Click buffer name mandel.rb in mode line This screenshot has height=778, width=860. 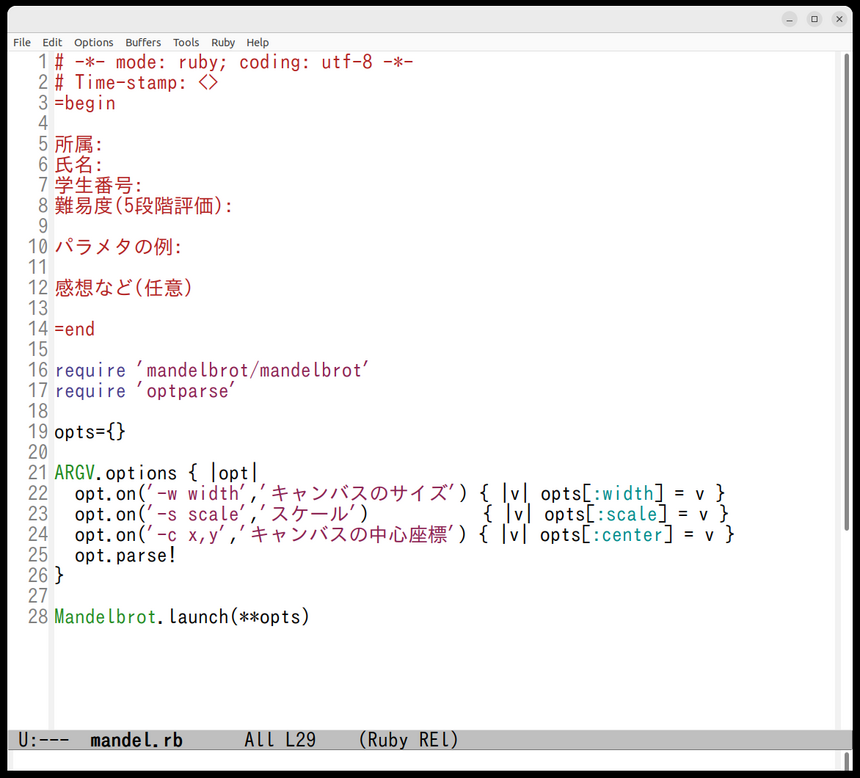136,740
